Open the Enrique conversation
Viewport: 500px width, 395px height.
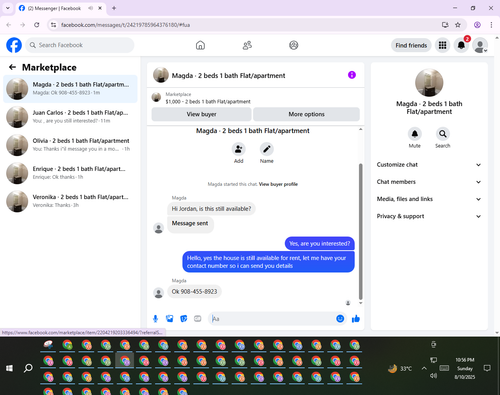(70, 173)
